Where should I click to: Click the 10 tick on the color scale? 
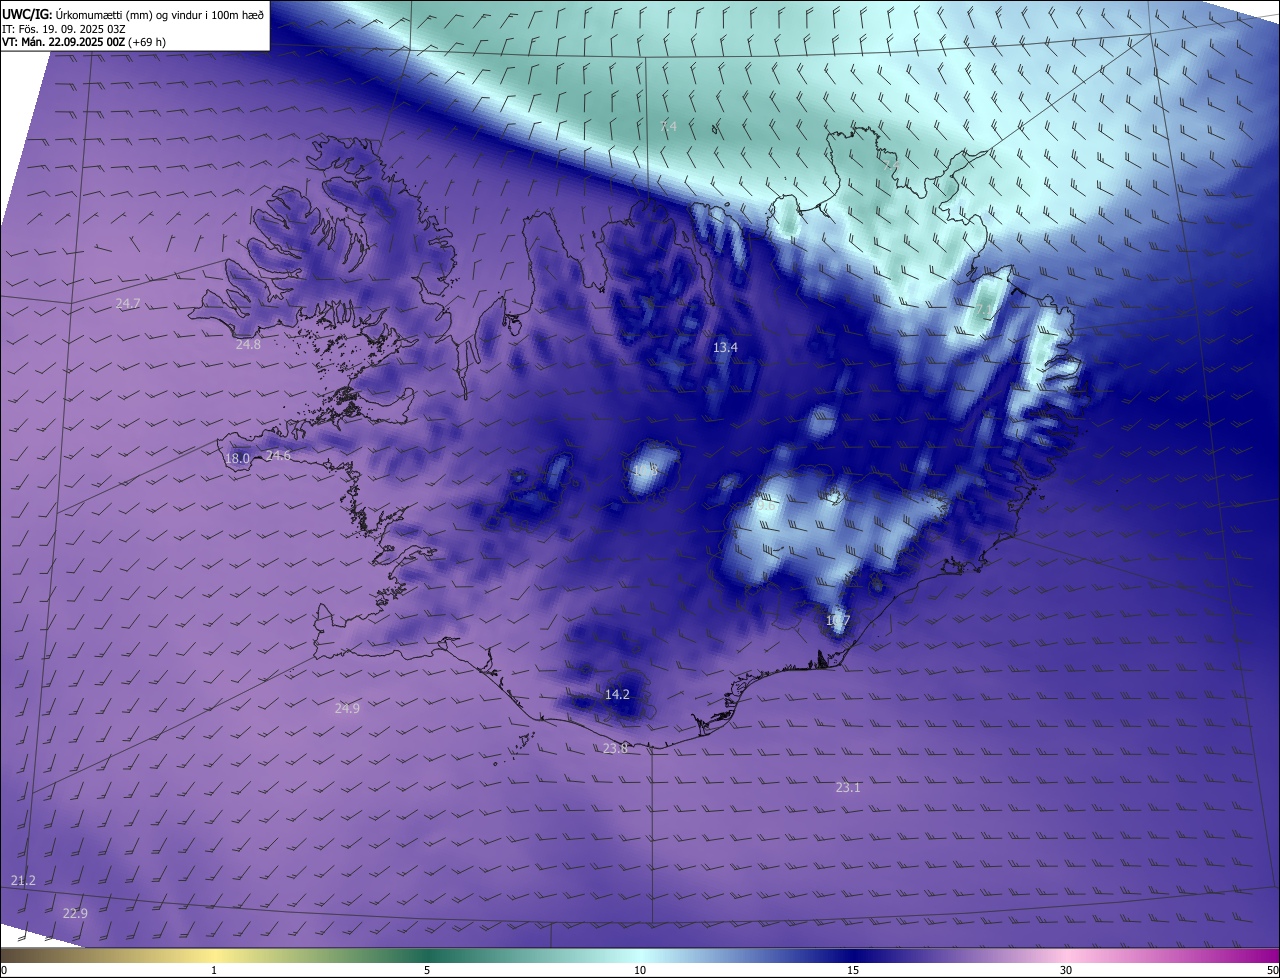point(640,970)
